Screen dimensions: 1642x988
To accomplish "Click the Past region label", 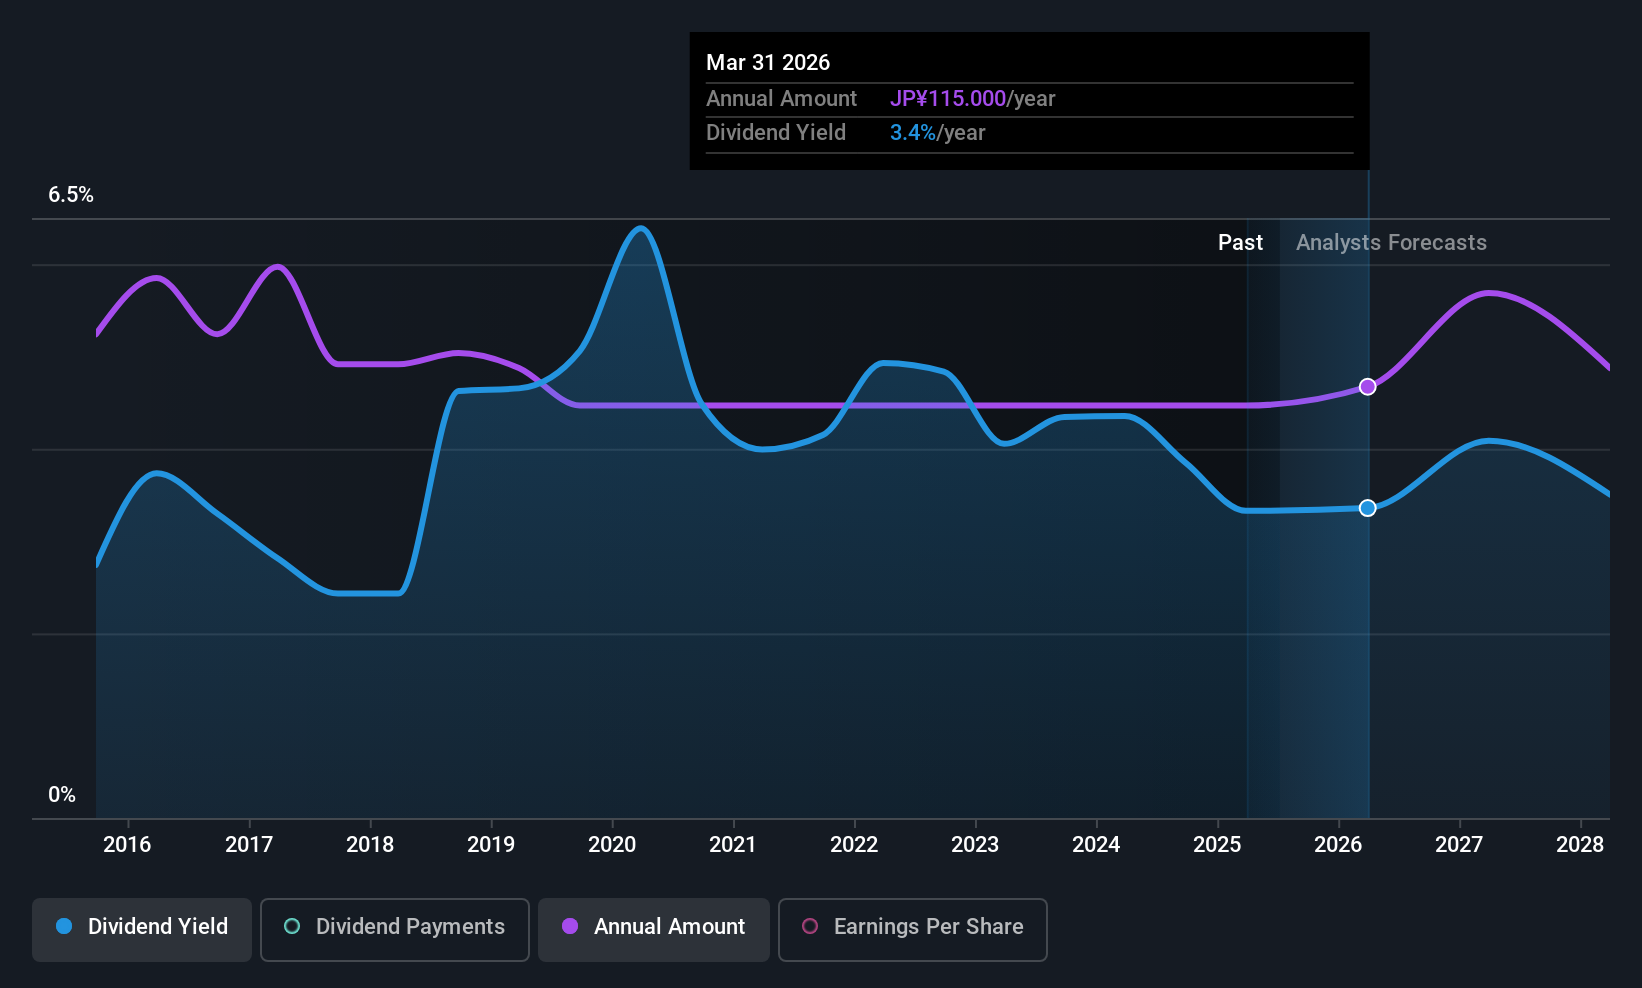I will pos(1240,243).
